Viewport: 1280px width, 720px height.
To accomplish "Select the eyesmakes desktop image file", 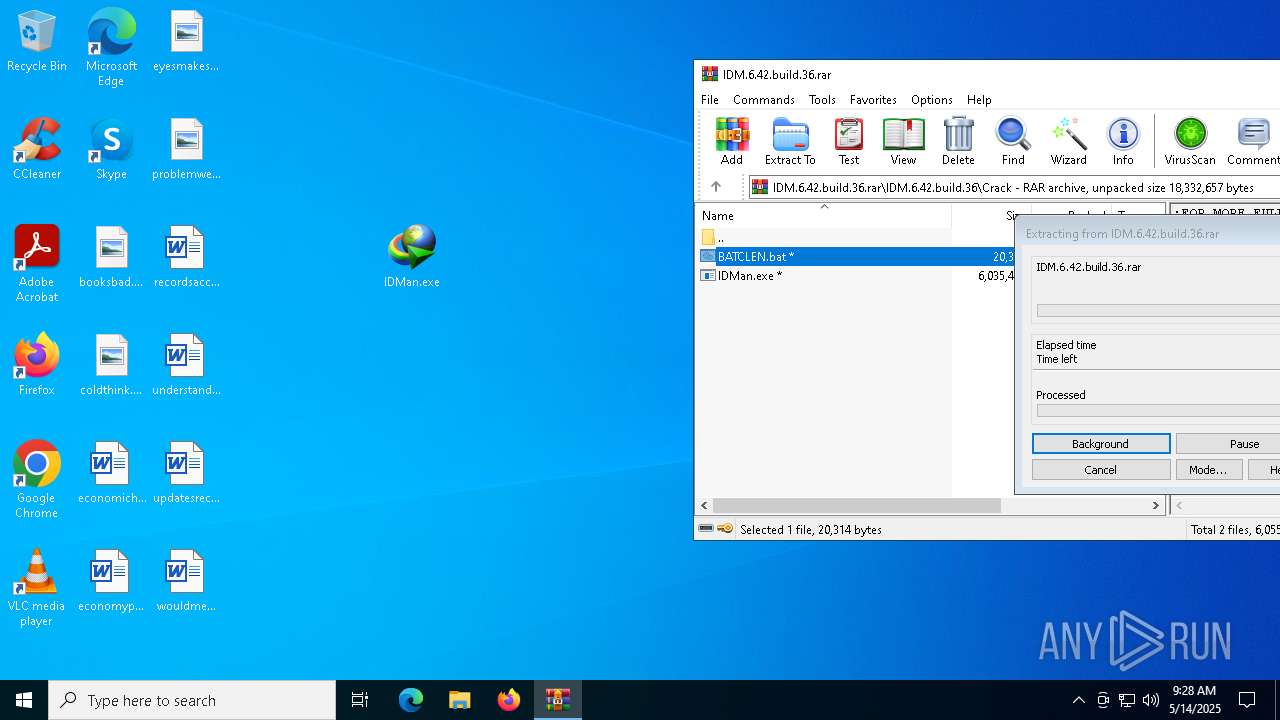I will click(186, 41).
